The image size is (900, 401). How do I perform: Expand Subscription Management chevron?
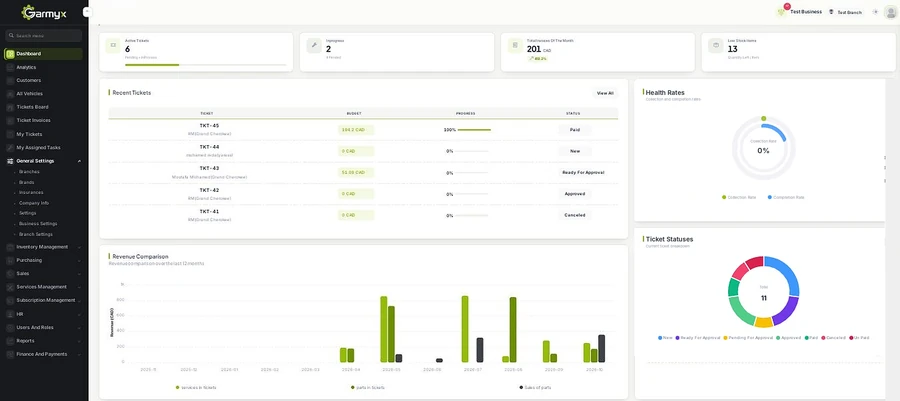[79, 301]
